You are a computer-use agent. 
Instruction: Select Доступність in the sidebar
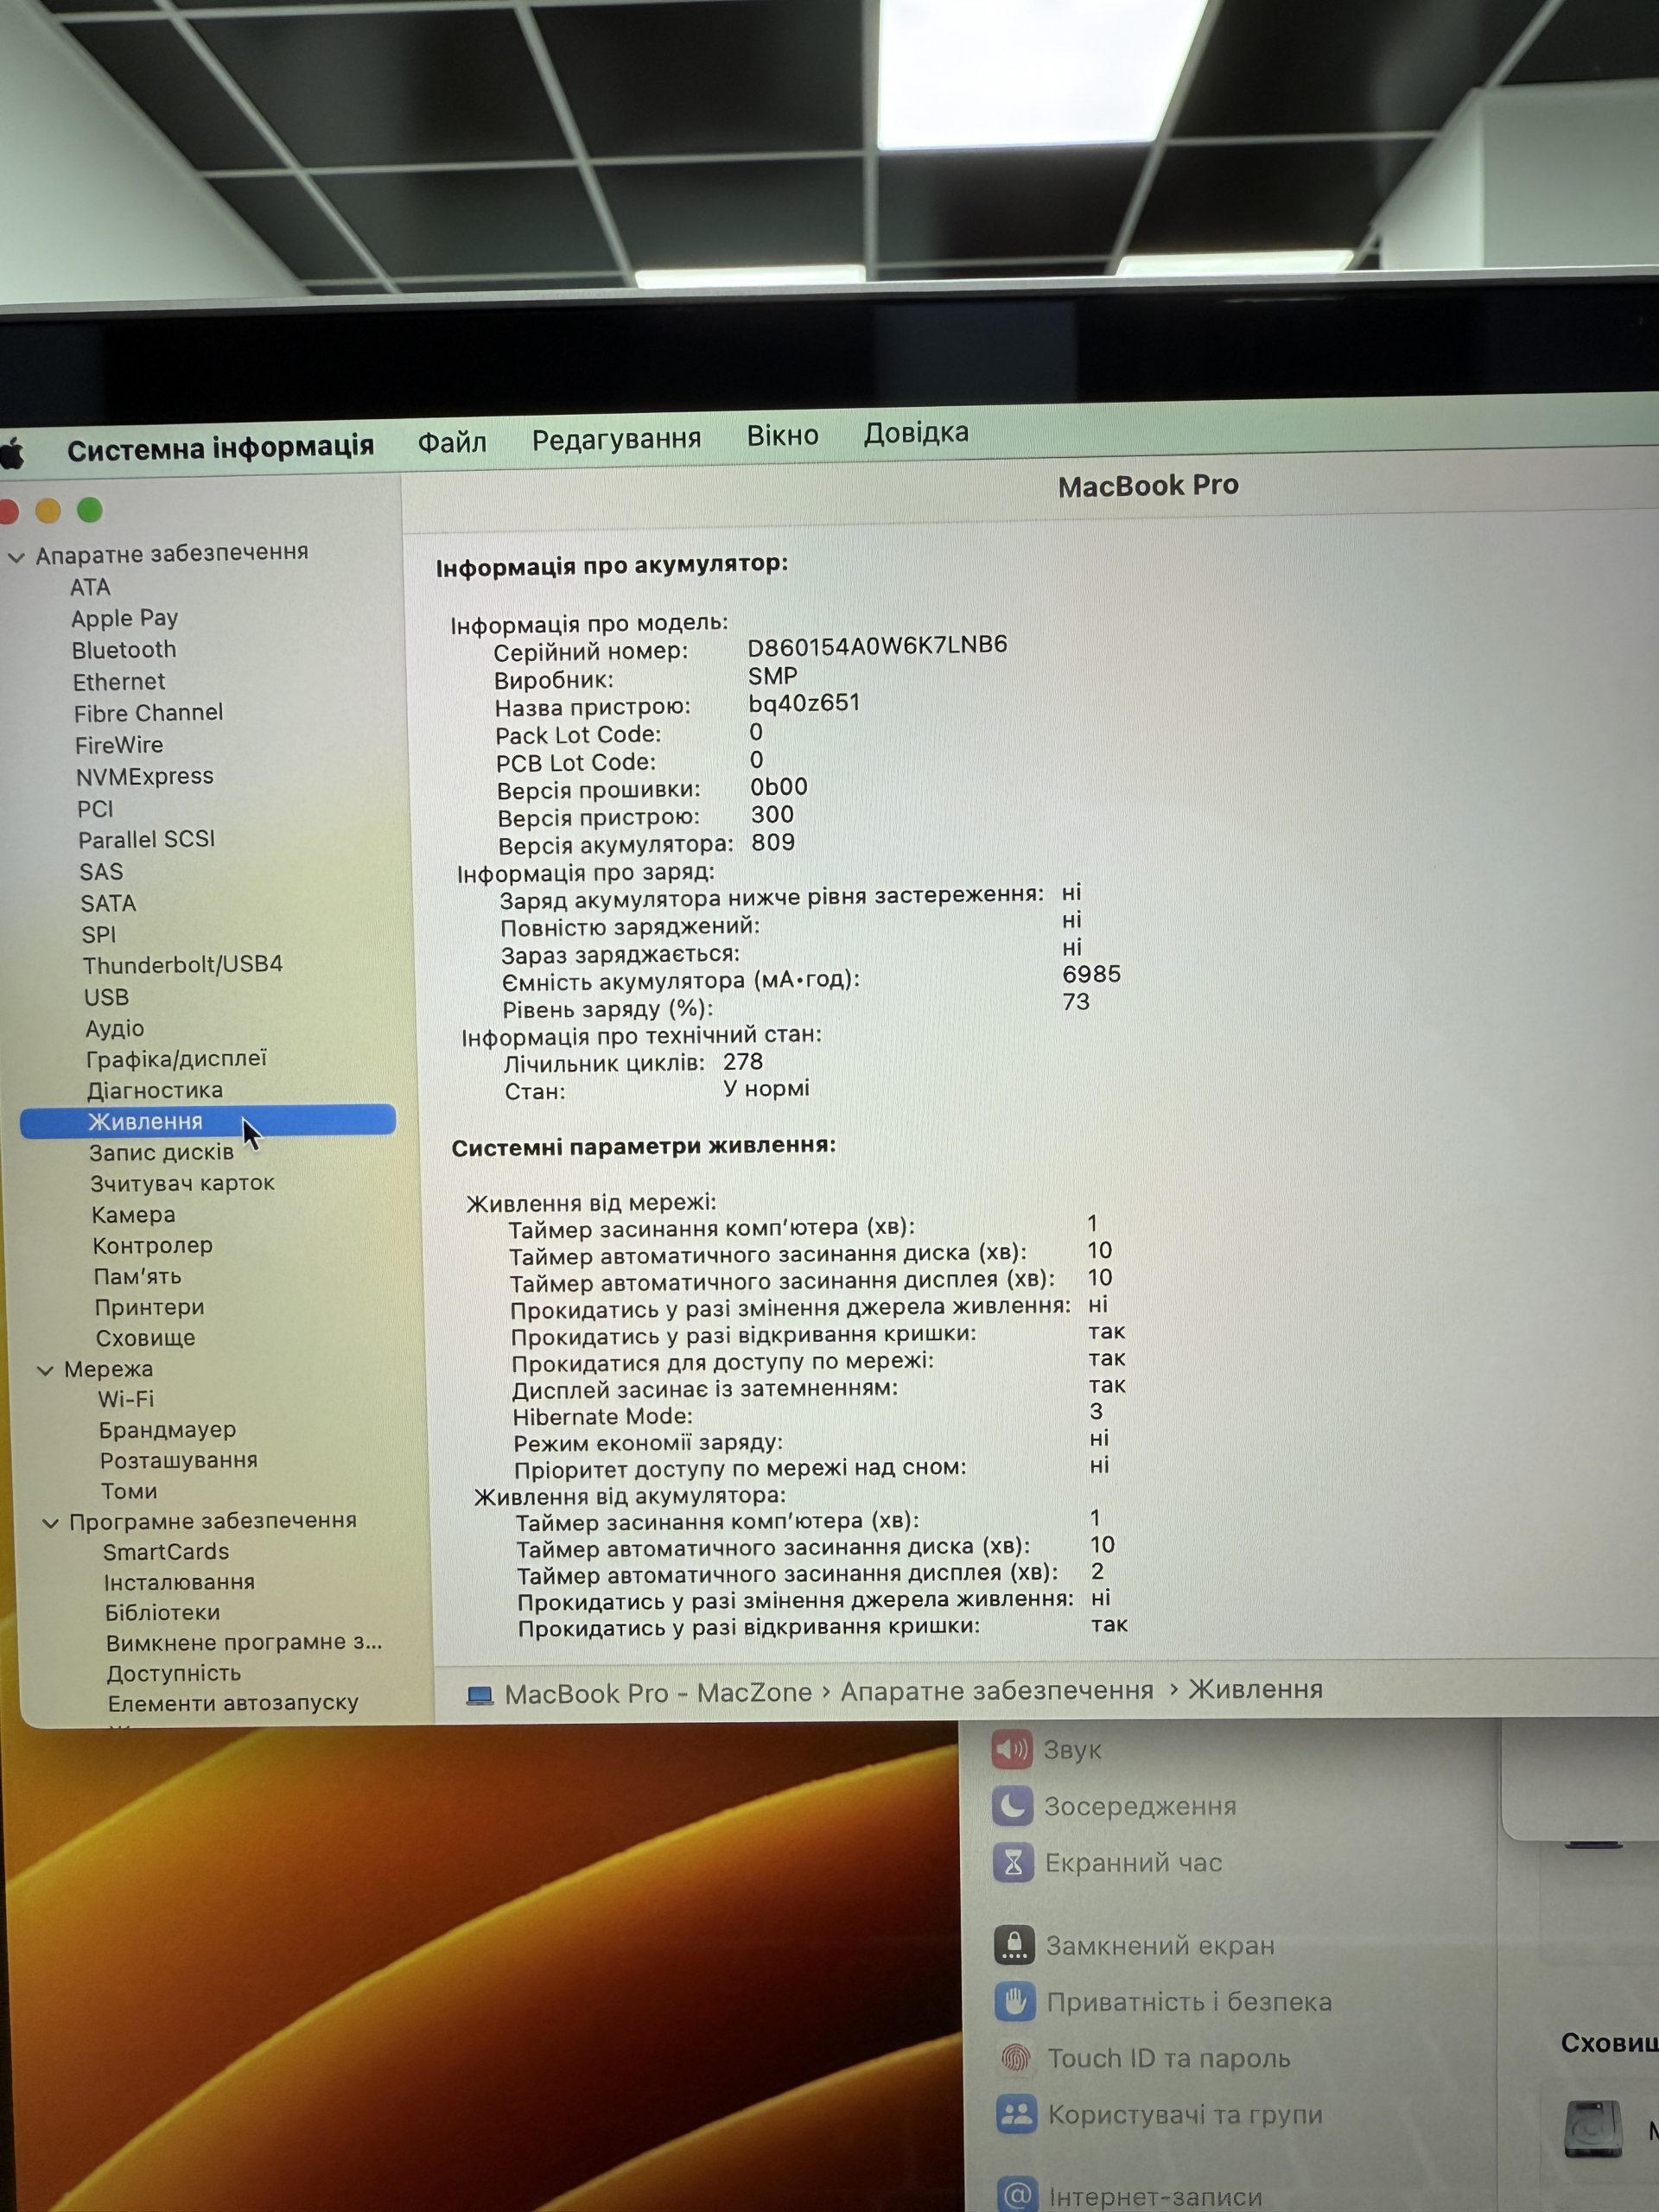click(174, 1673)
